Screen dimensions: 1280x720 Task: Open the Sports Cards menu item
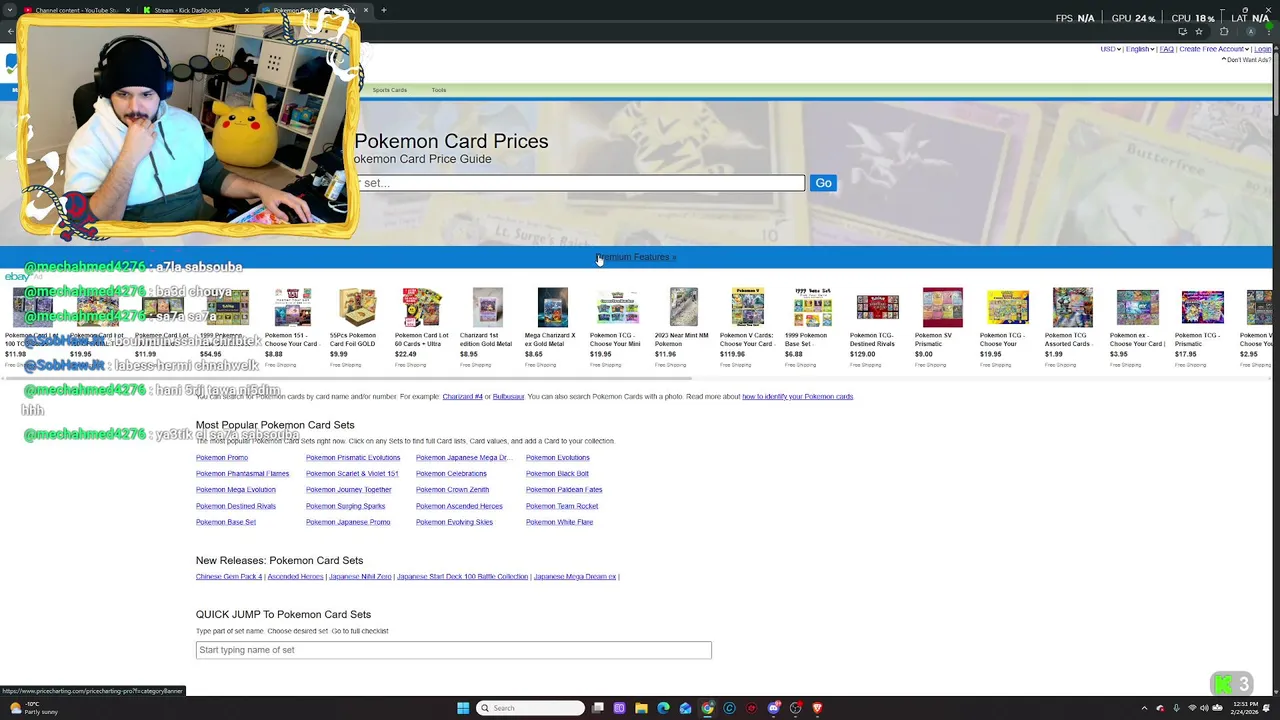[390, 90]
